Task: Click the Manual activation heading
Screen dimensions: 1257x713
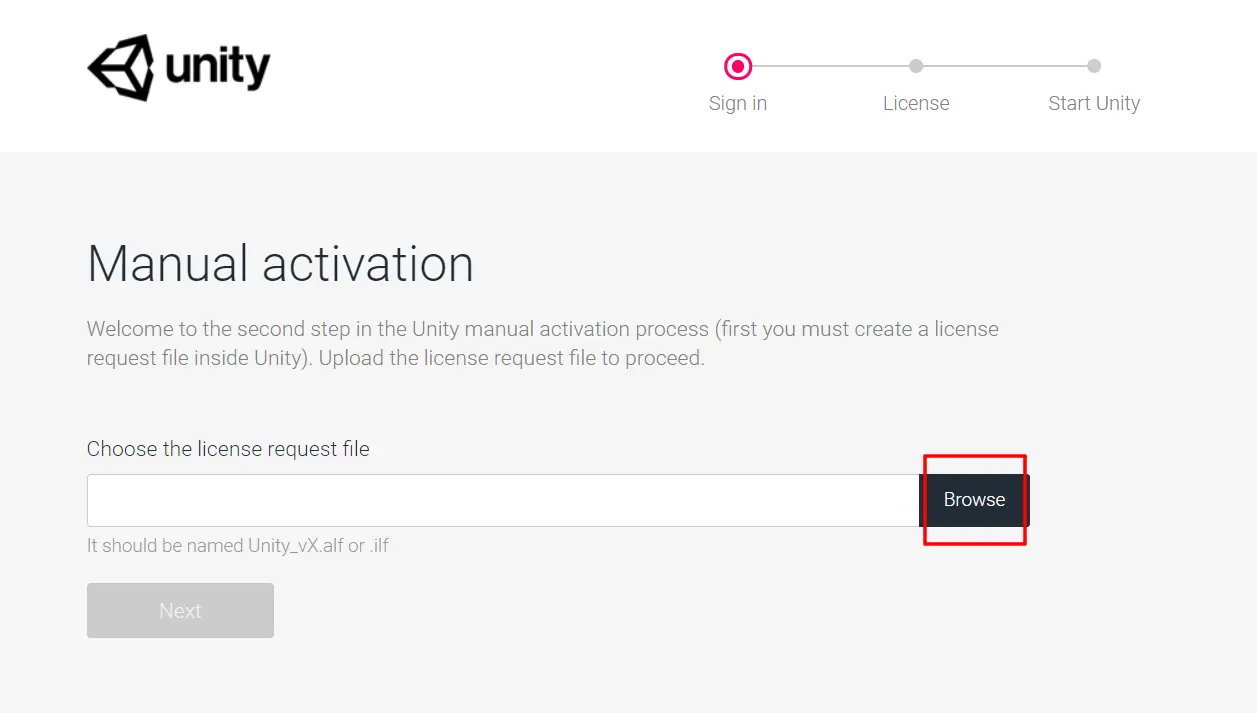Action: click(x=280, y=264)
